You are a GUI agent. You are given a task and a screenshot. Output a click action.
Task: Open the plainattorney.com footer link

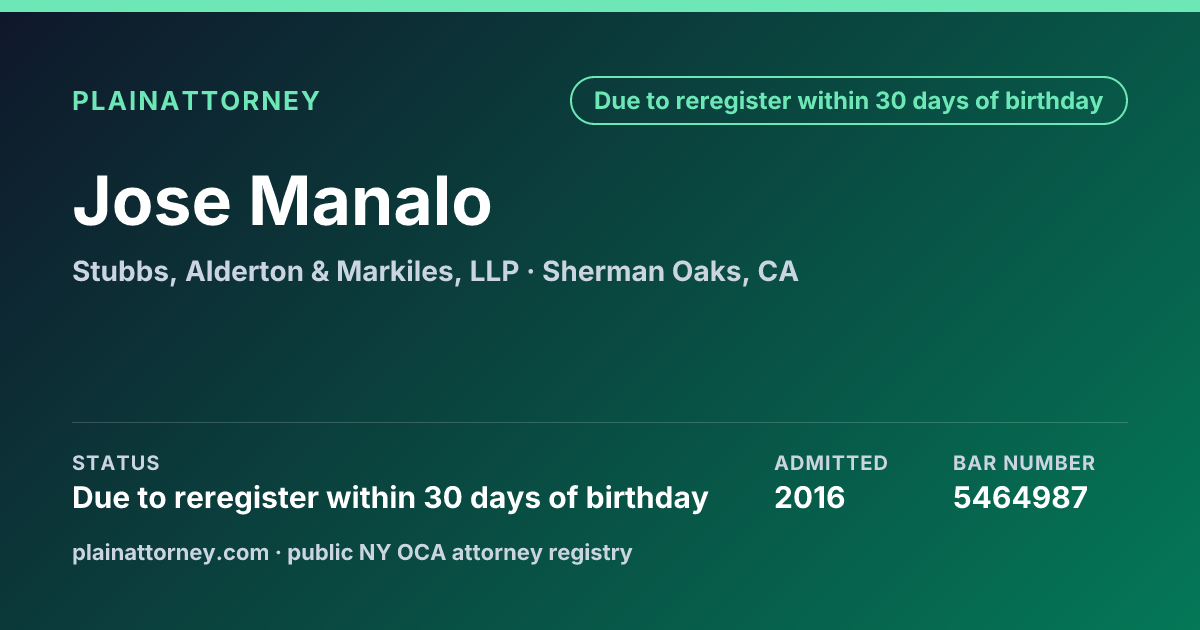pos(170,553)
